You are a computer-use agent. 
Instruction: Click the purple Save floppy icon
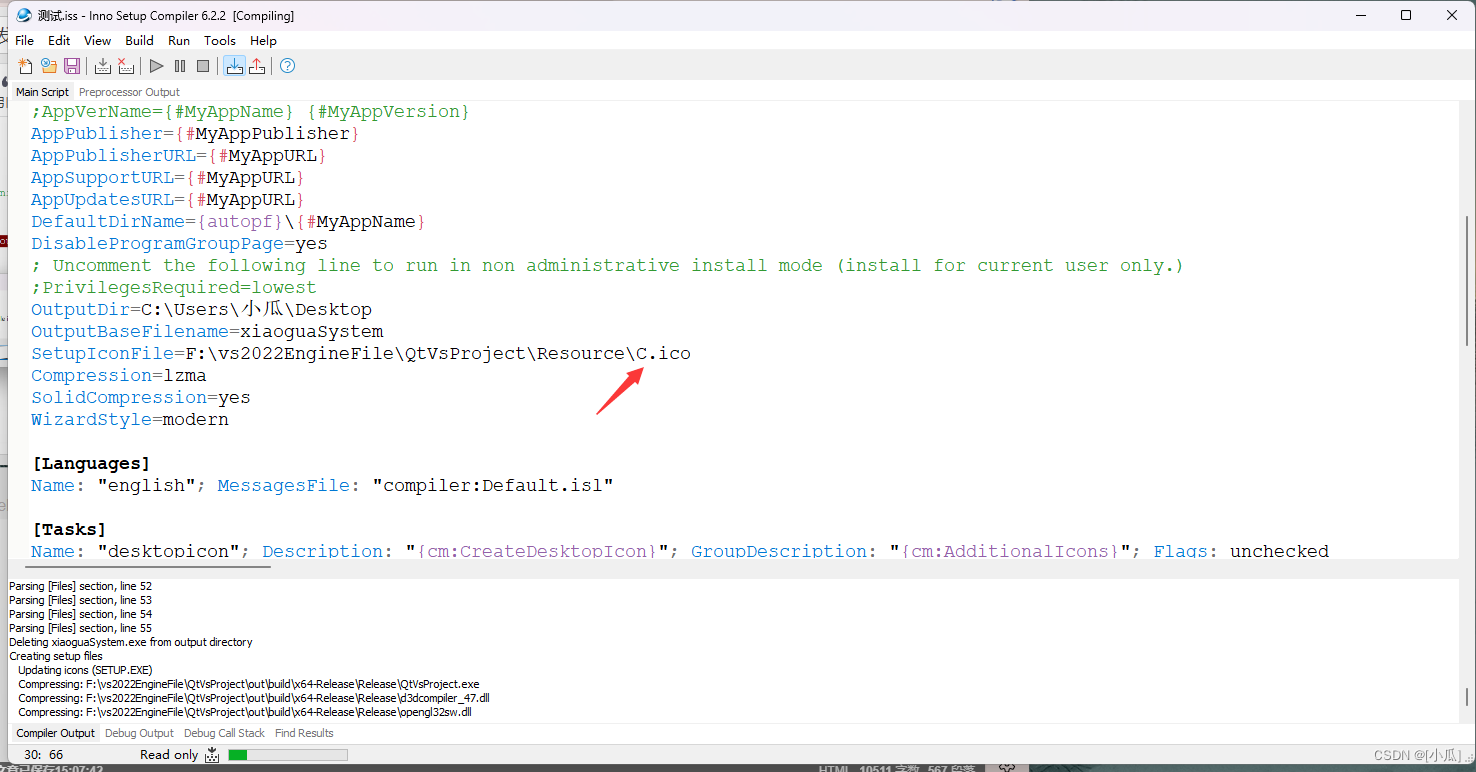(x=72, y=66)
